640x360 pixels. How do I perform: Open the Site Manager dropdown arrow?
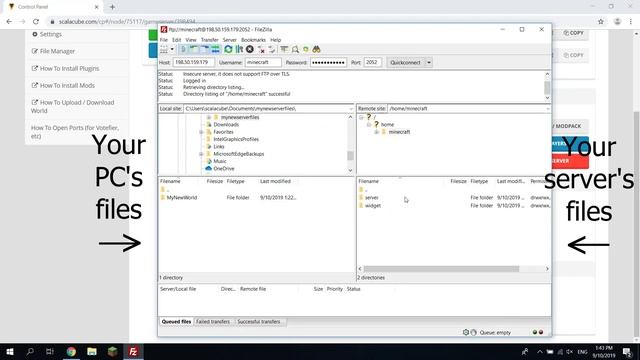172,50
